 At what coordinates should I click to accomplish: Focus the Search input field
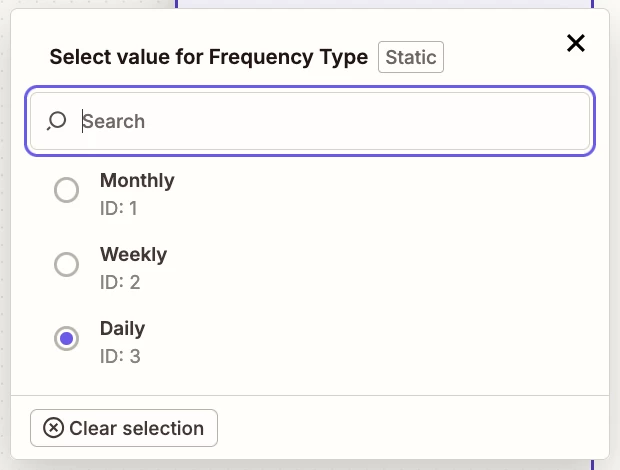pos(330,121)
